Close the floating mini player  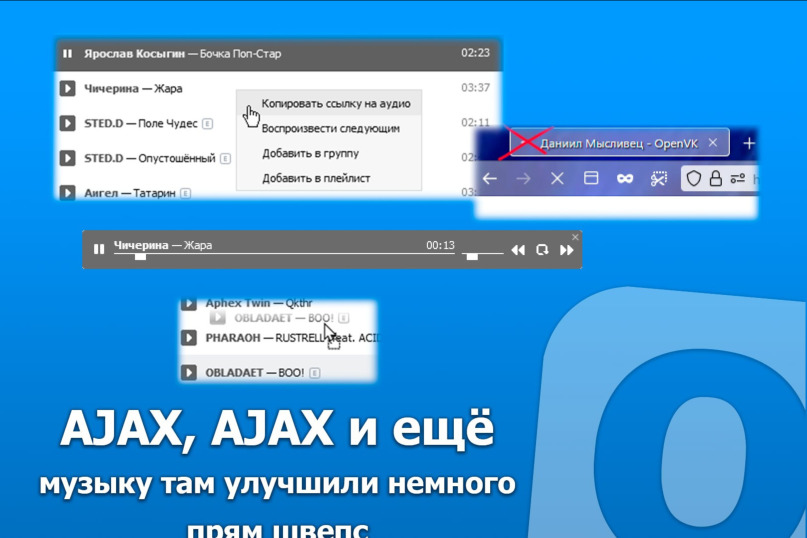point(575,237)
